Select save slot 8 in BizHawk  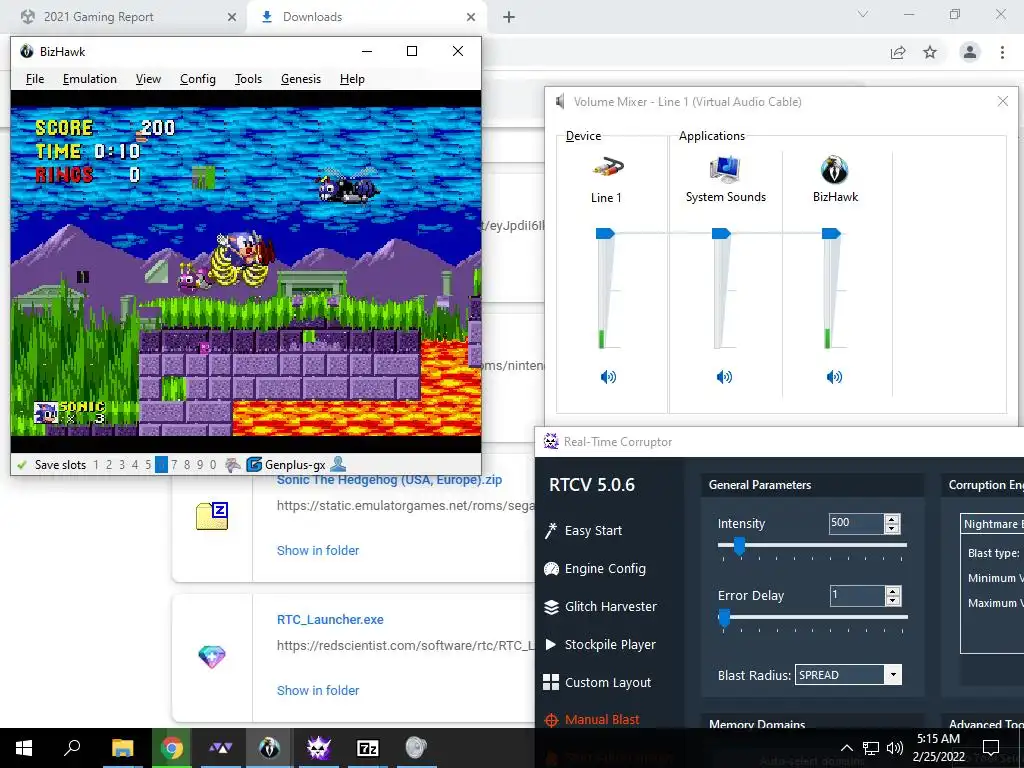(187, 465)
